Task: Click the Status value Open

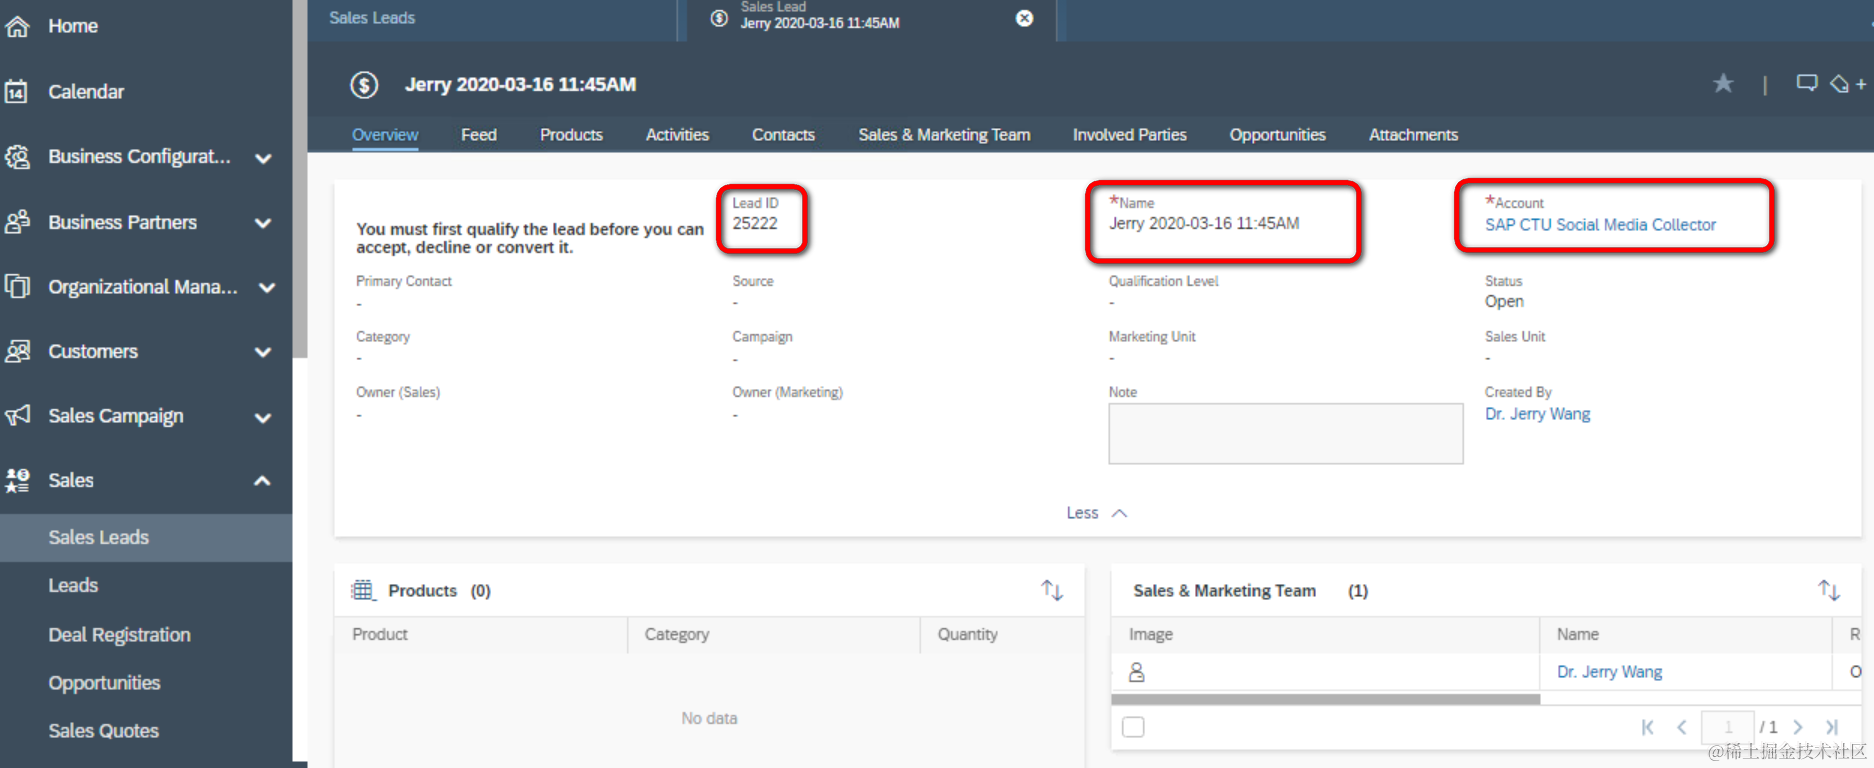Action: click(x=1504, y=302)
